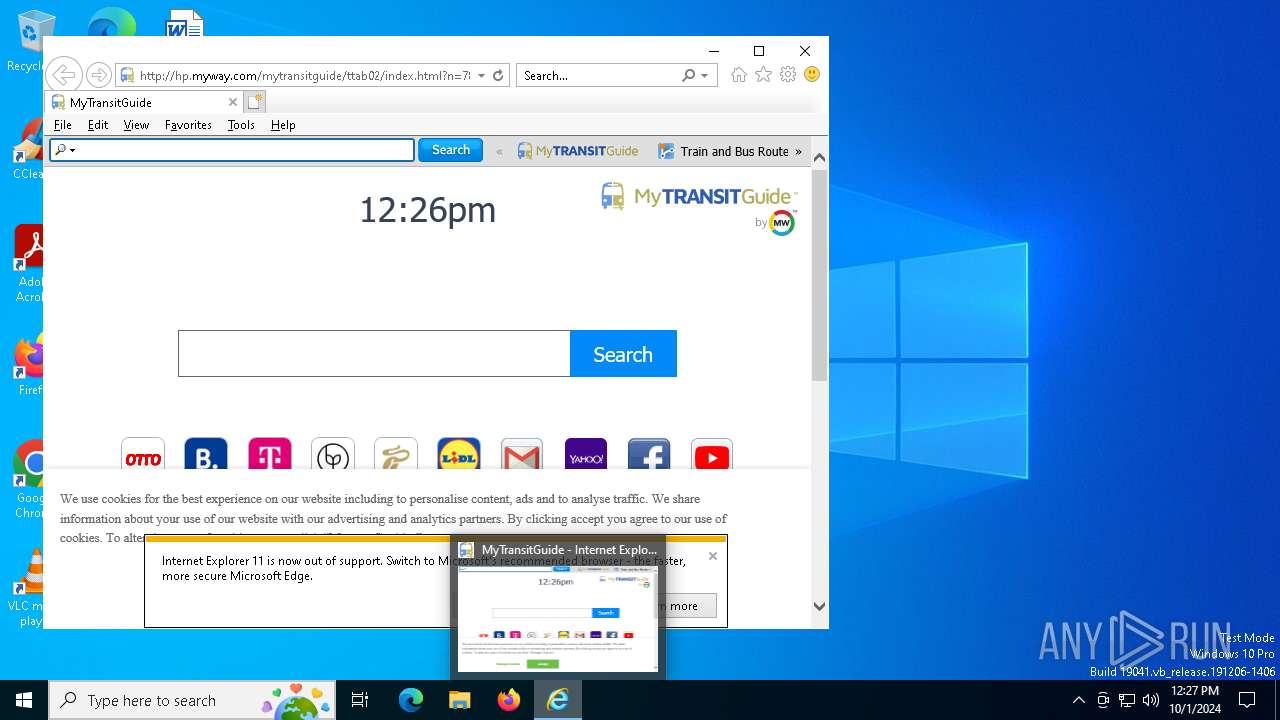Open the Action Center notifications icon
This screenshot has width=1280, height=720.
(x=1247, y=700)
